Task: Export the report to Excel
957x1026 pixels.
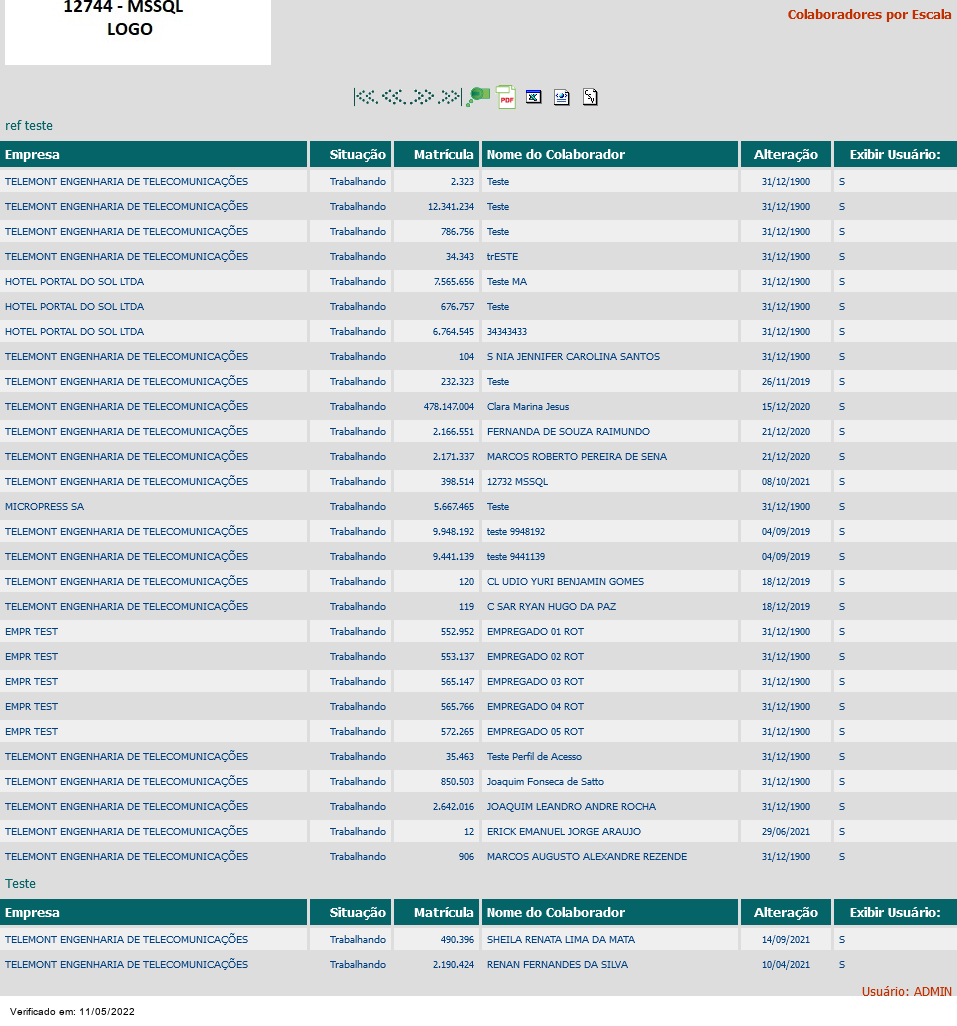Action: [x=534, y=97]
